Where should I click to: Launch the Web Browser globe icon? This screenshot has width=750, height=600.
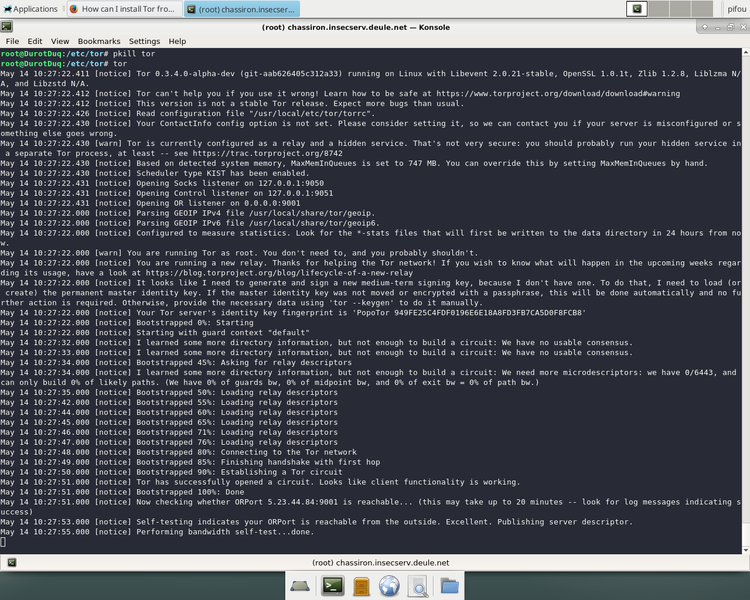click(390, 586)
